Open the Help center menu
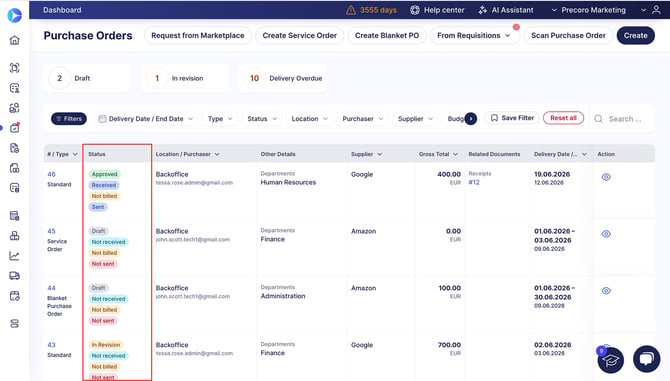The width and height of the screenshot is (670, 381). (x=437, y=10)
